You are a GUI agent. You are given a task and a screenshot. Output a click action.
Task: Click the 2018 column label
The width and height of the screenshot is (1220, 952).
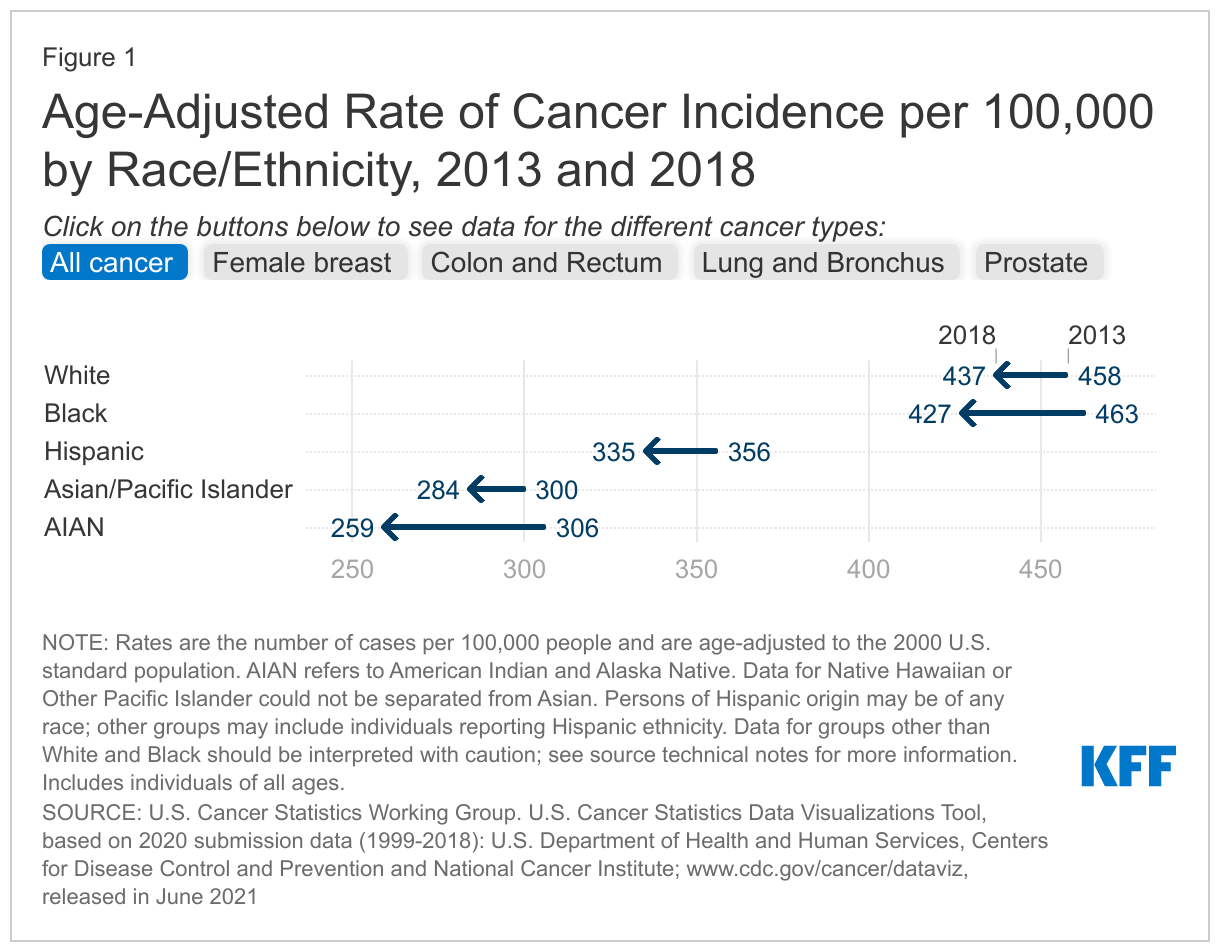coord(967,336)
